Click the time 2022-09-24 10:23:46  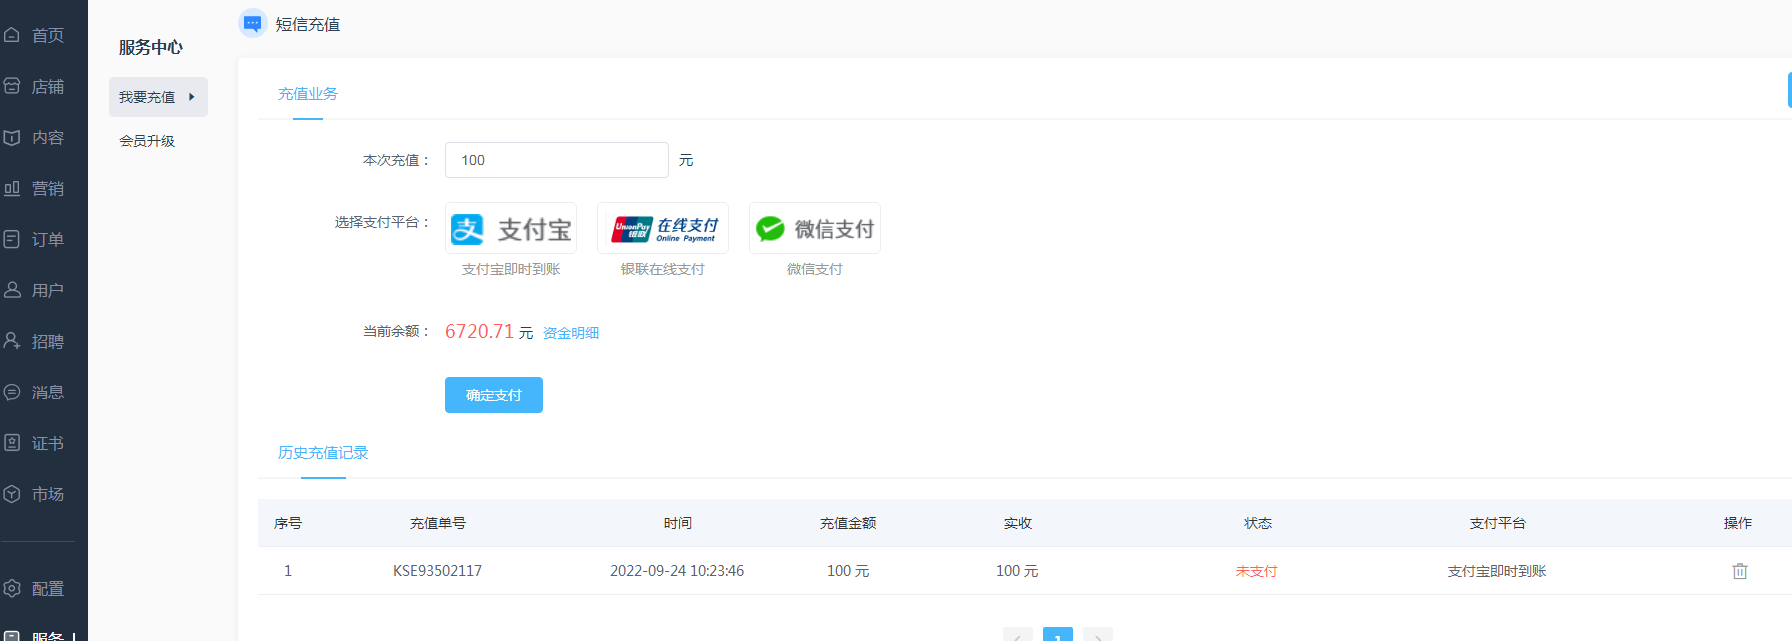(x=677, y=571)
